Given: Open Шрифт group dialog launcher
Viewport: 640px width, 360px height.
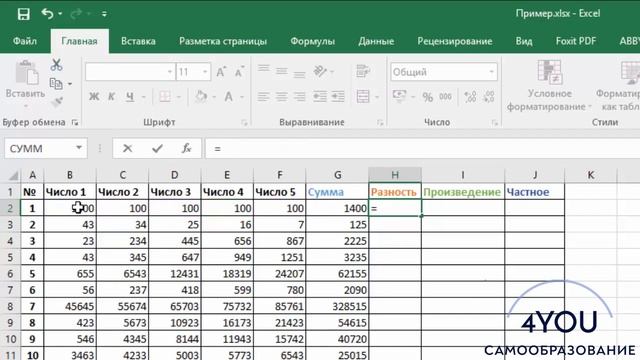Looking at the screenshot, I should 244,122.
